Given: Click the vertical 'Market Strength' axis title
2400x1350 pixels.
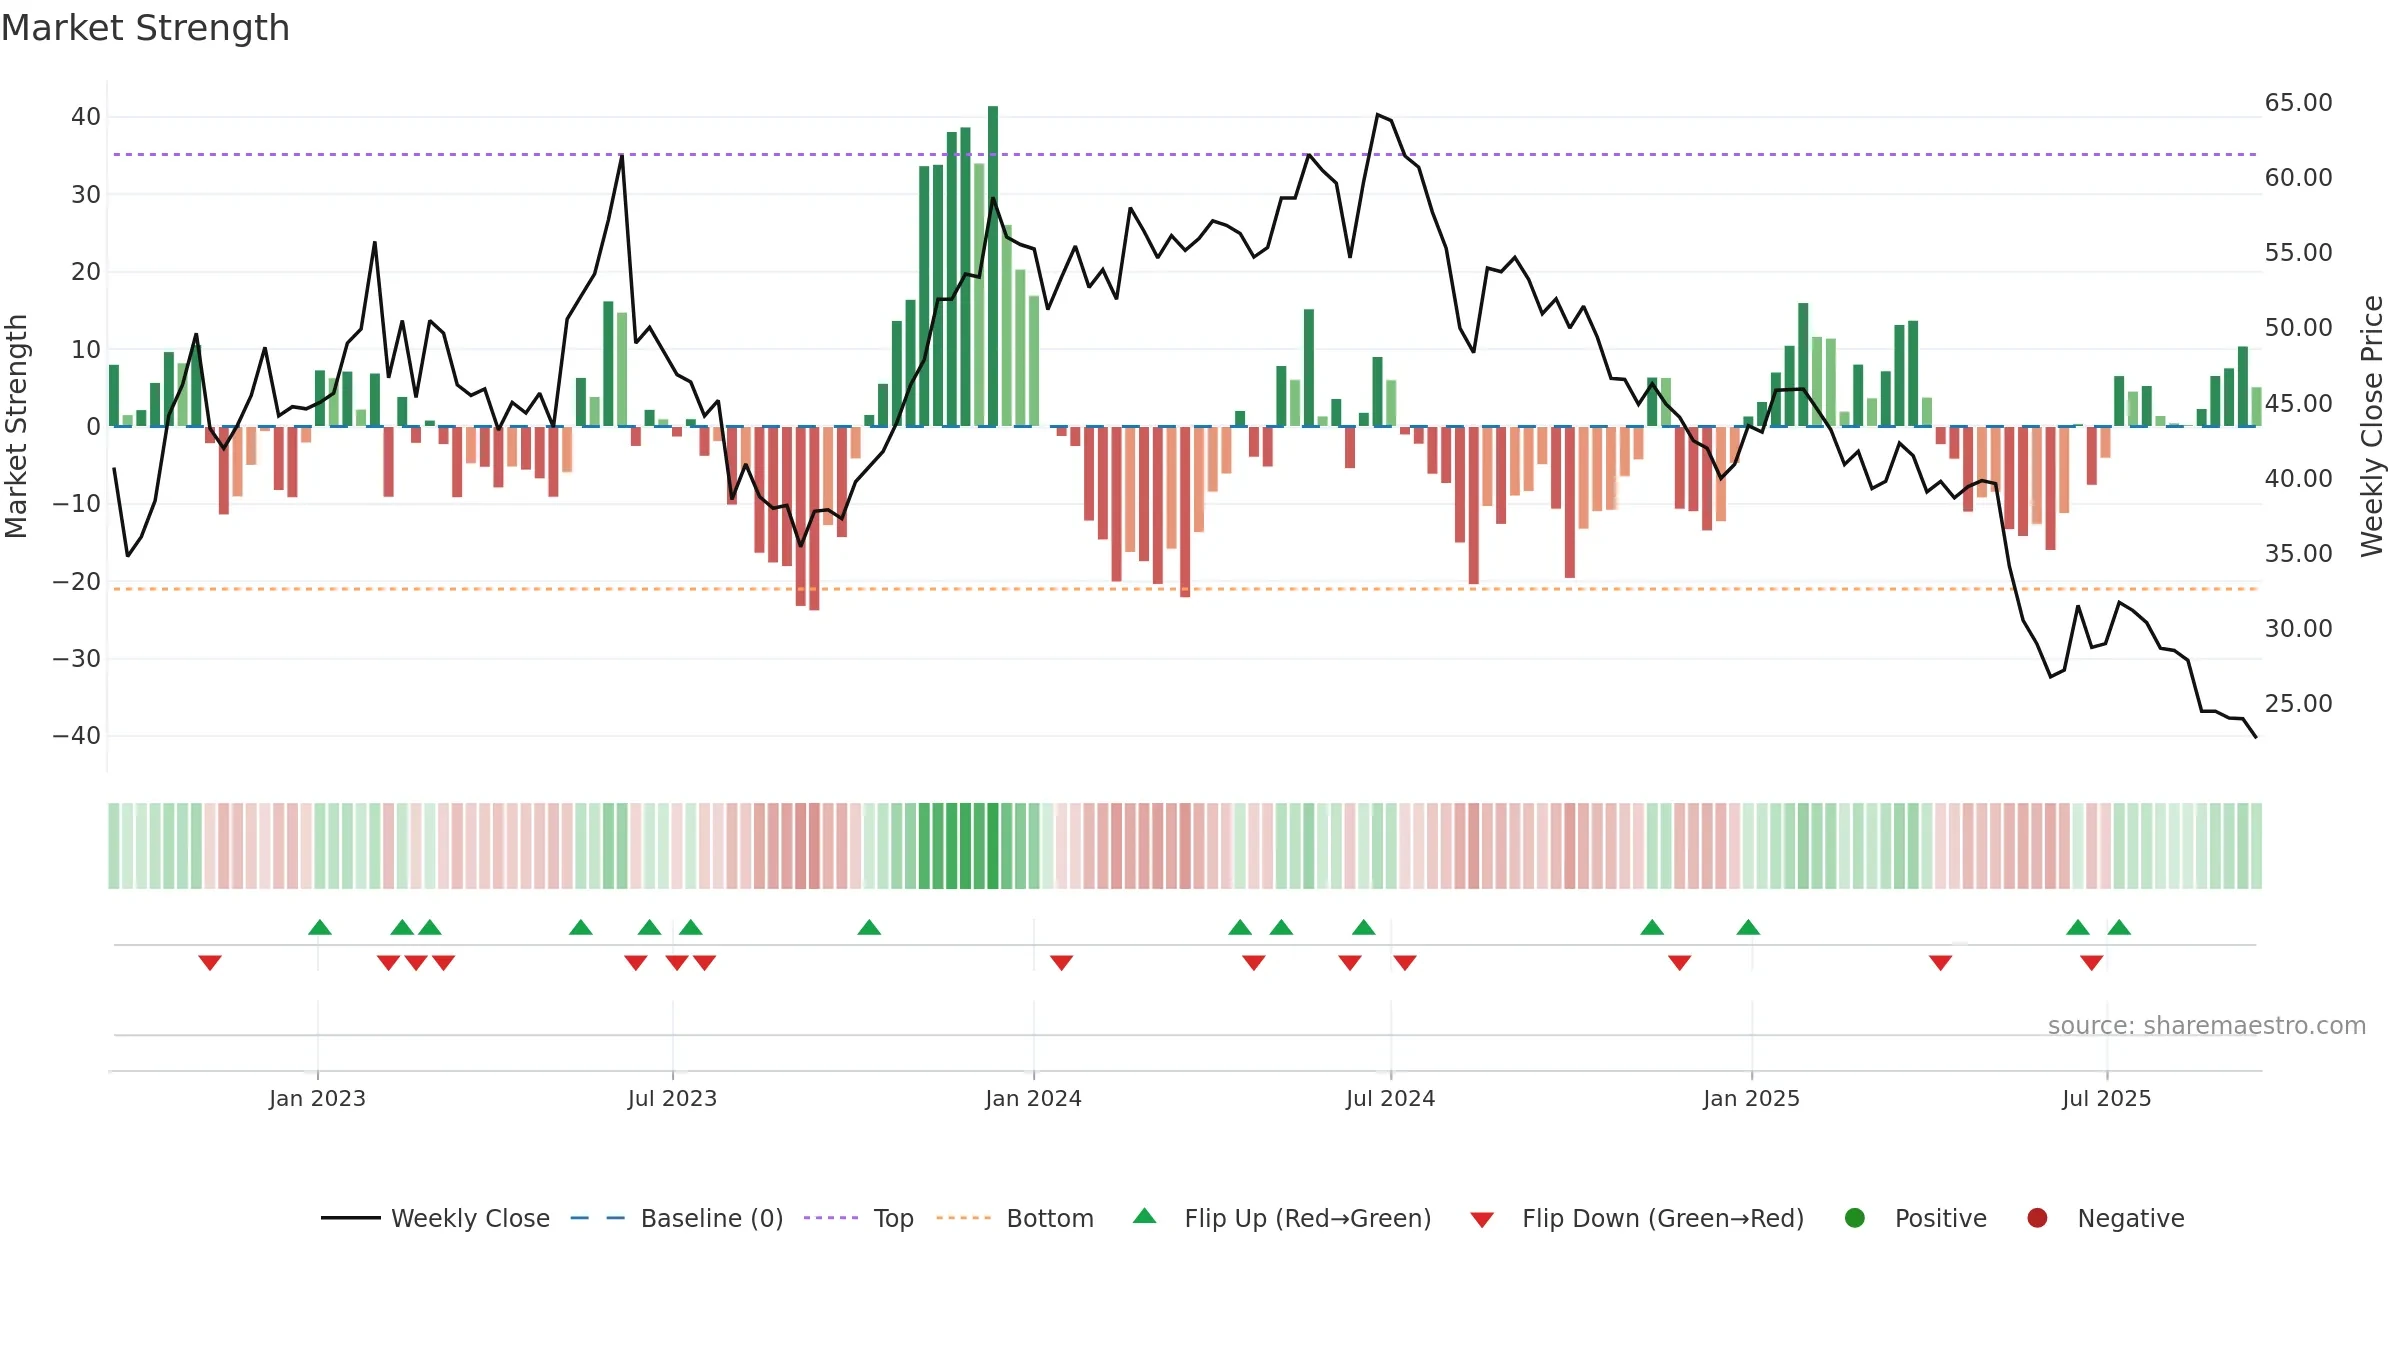Looking at the screenshot, I should (x=16, y=426).
